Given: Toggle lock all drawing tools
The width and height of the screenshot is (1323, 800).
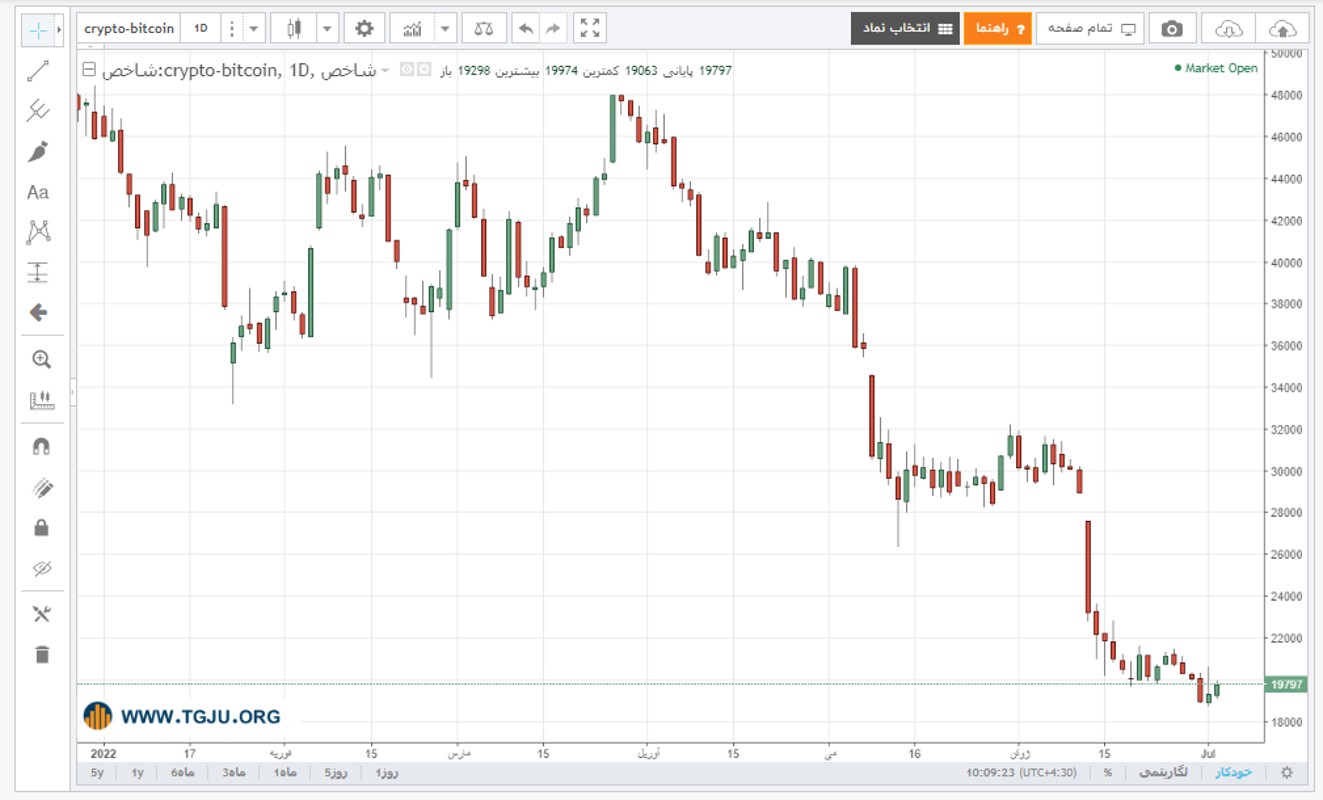Looking at the screenshot, I should [x=41, y=527].
